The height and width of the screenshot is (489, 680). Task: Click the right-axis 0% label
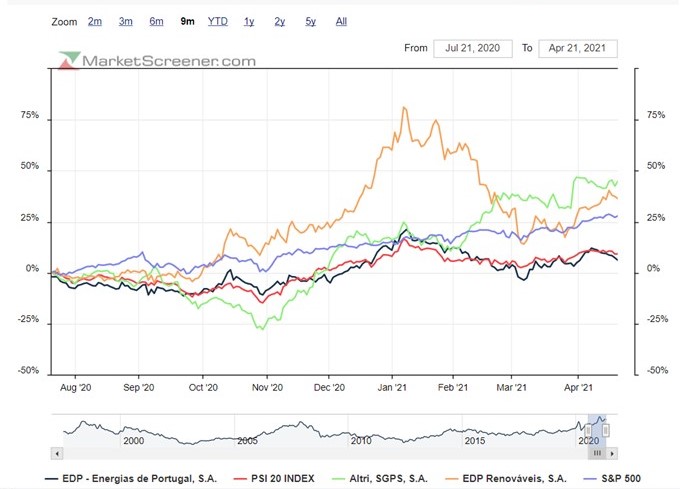point(654,269)
